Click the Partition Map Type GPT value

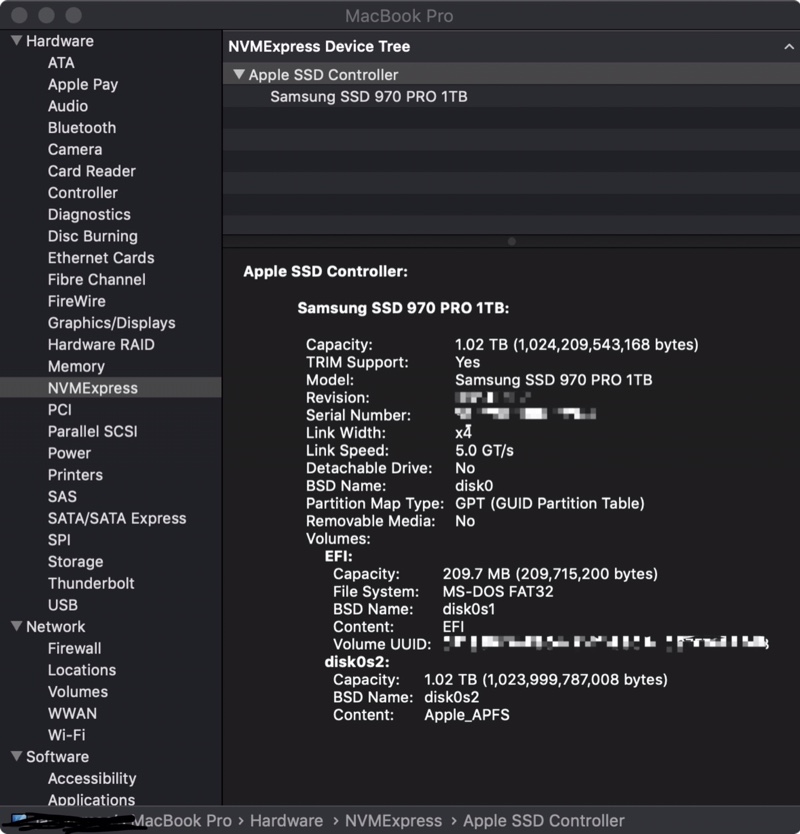coord(550,503)
